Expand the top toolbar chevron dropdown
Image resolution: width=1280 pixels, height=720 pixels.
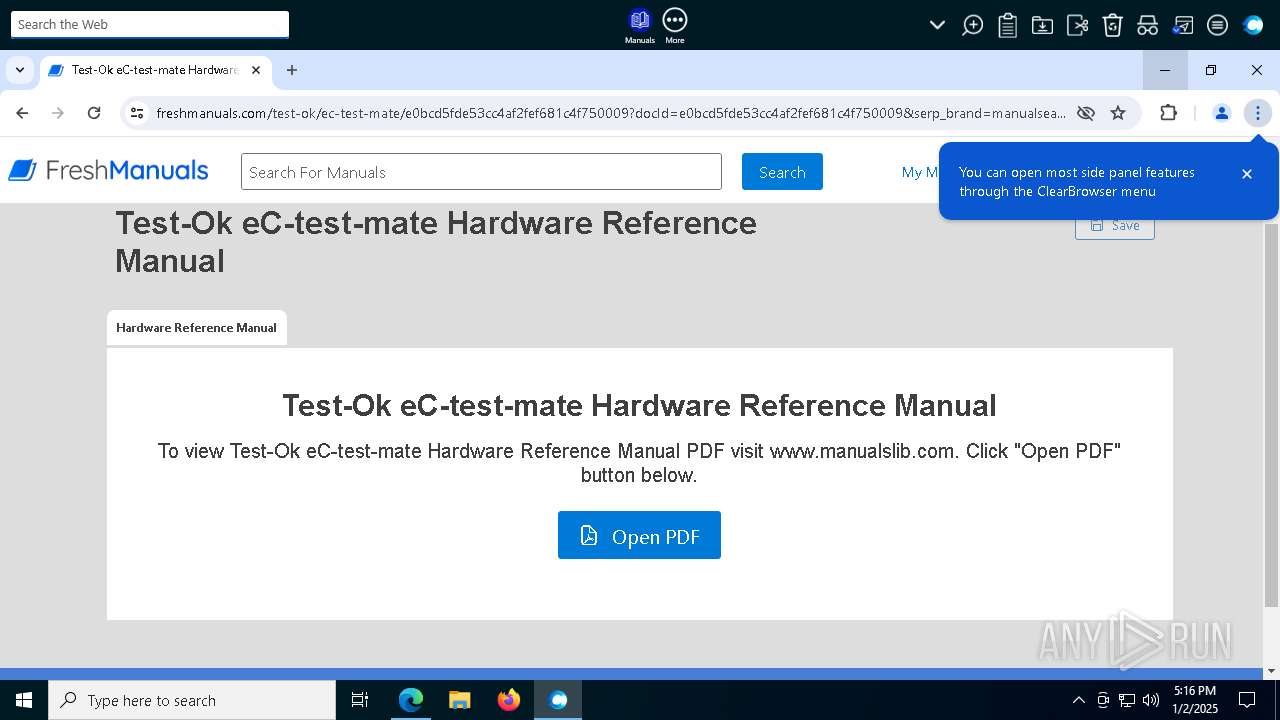tap(937, 25)
